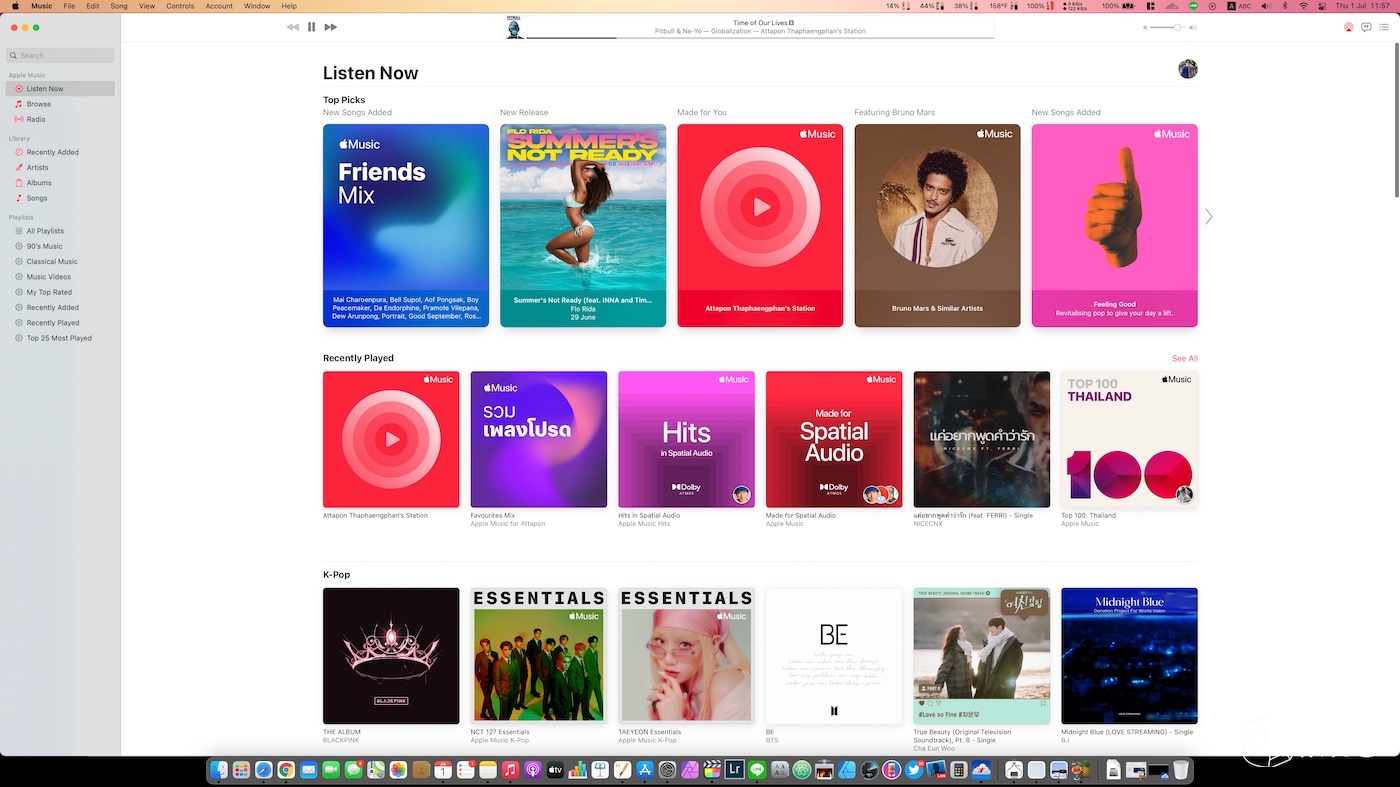Click inside the Search field
Viewport: 1400px width, 787px height.
click(x=62, y=56)
